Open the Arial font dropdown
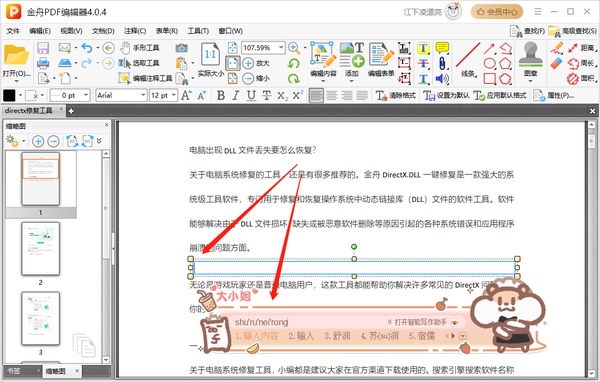Image resolution: width=600 pixels, height=382 pixels. [143, 95]
